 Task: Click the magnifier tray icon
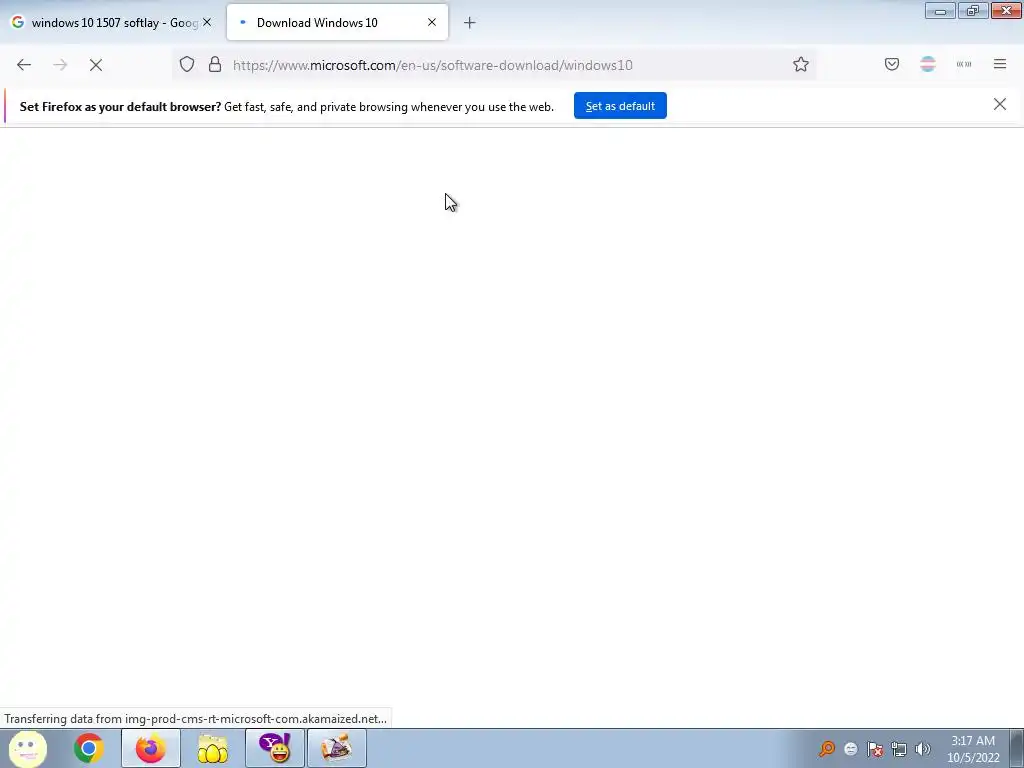pyautogui.click(x=827, y=749)
